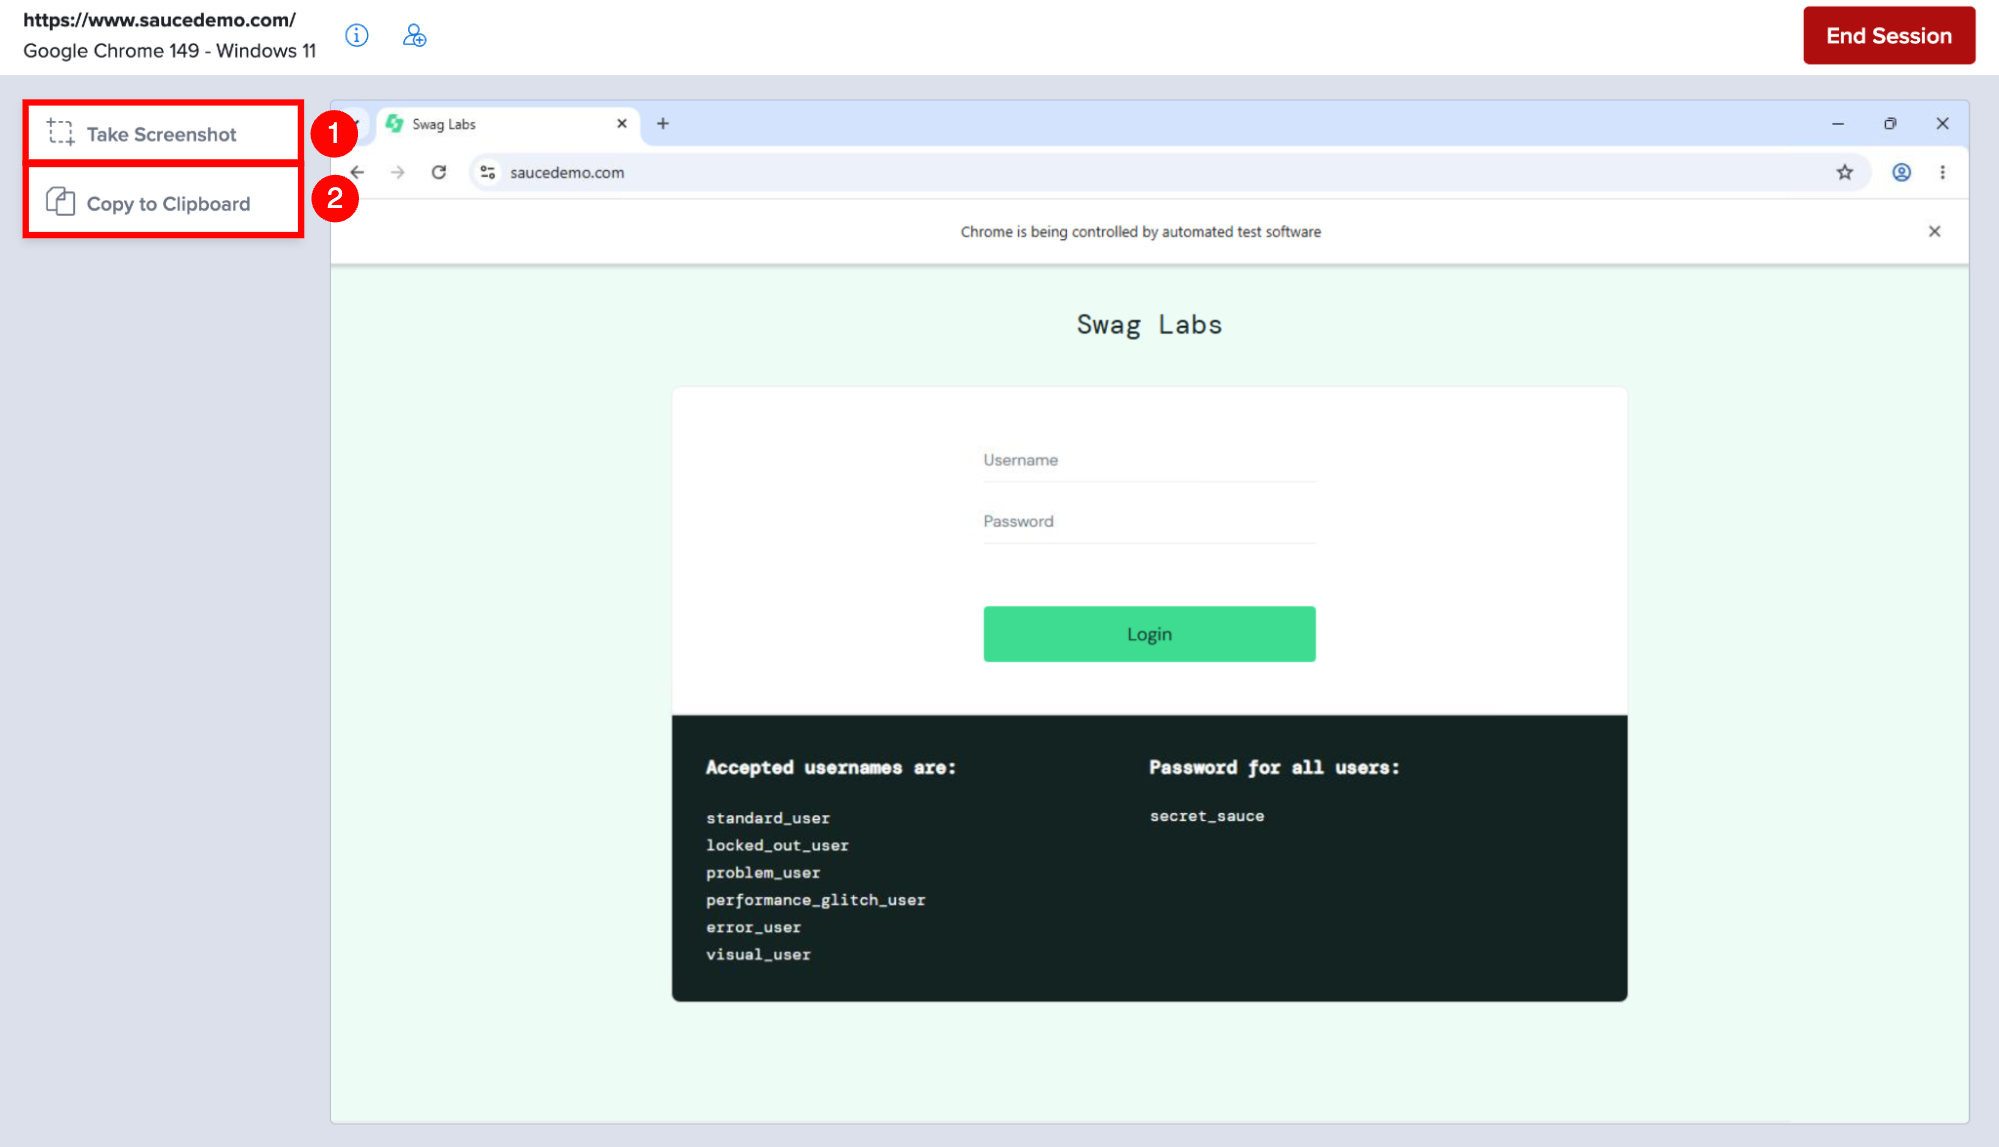
Task: Restore the Chrome window size
Action: point(1890,124)
